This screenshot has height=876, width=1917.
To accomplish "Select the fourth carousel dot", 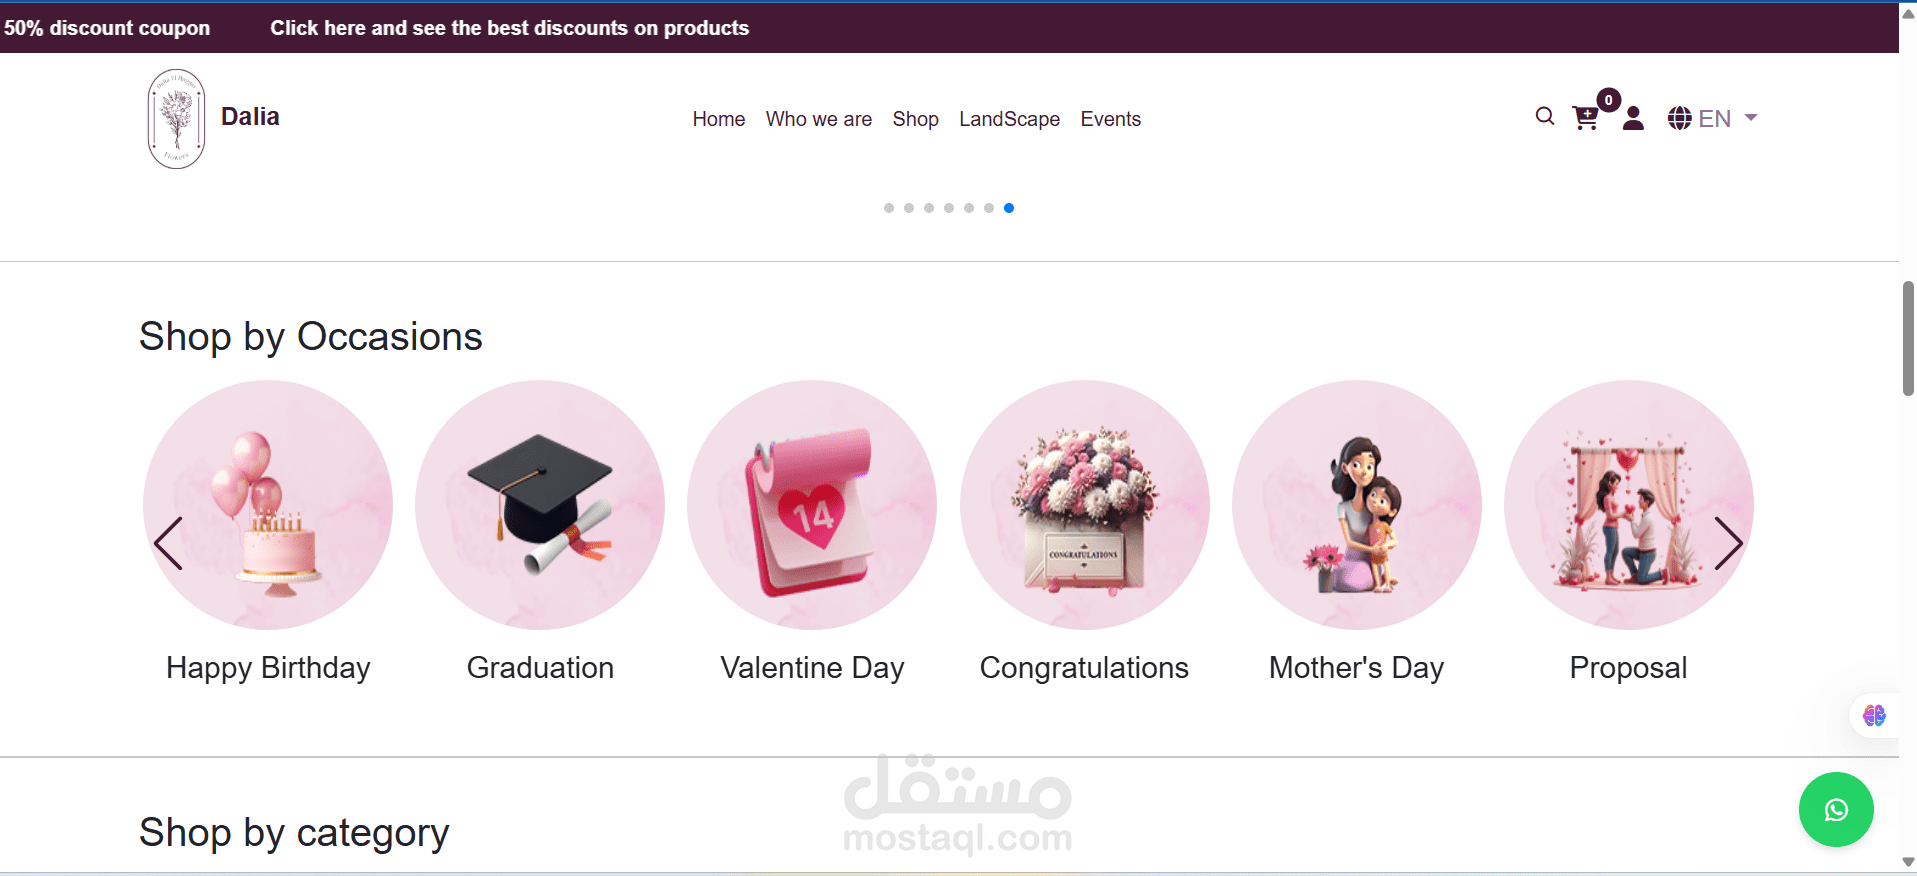I will point(949,208).
